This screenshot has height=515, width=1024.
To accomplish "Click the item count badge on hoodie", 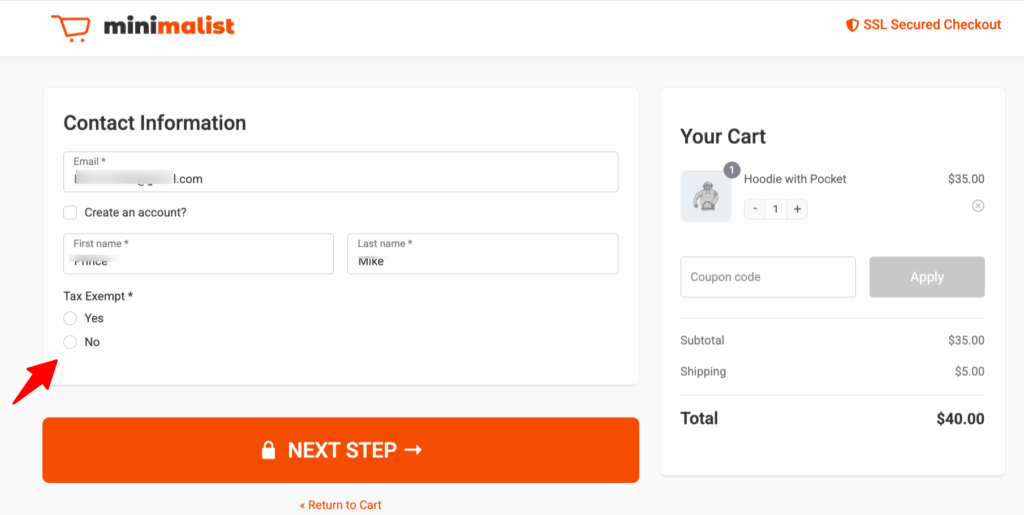I will click(732, 171).
